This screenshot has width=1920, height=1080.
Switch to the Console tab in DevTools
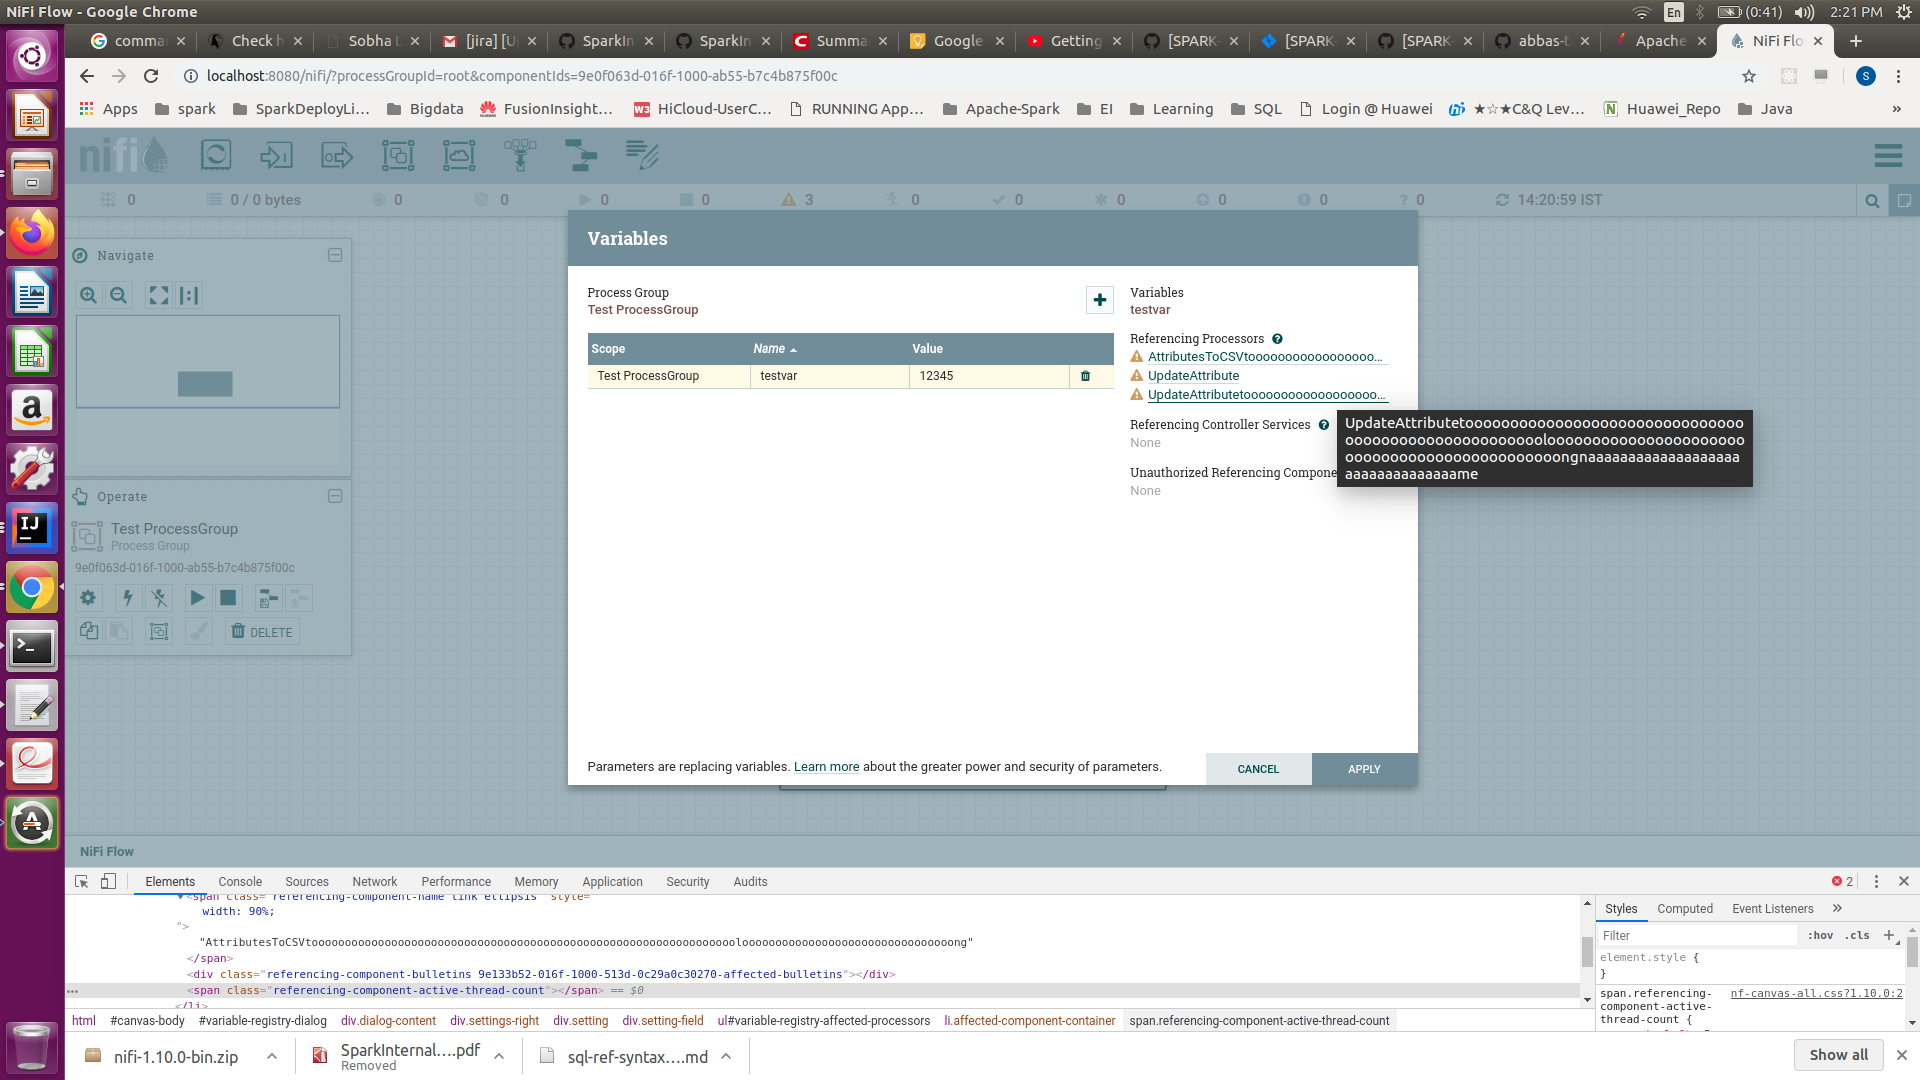tap(240, 881)
